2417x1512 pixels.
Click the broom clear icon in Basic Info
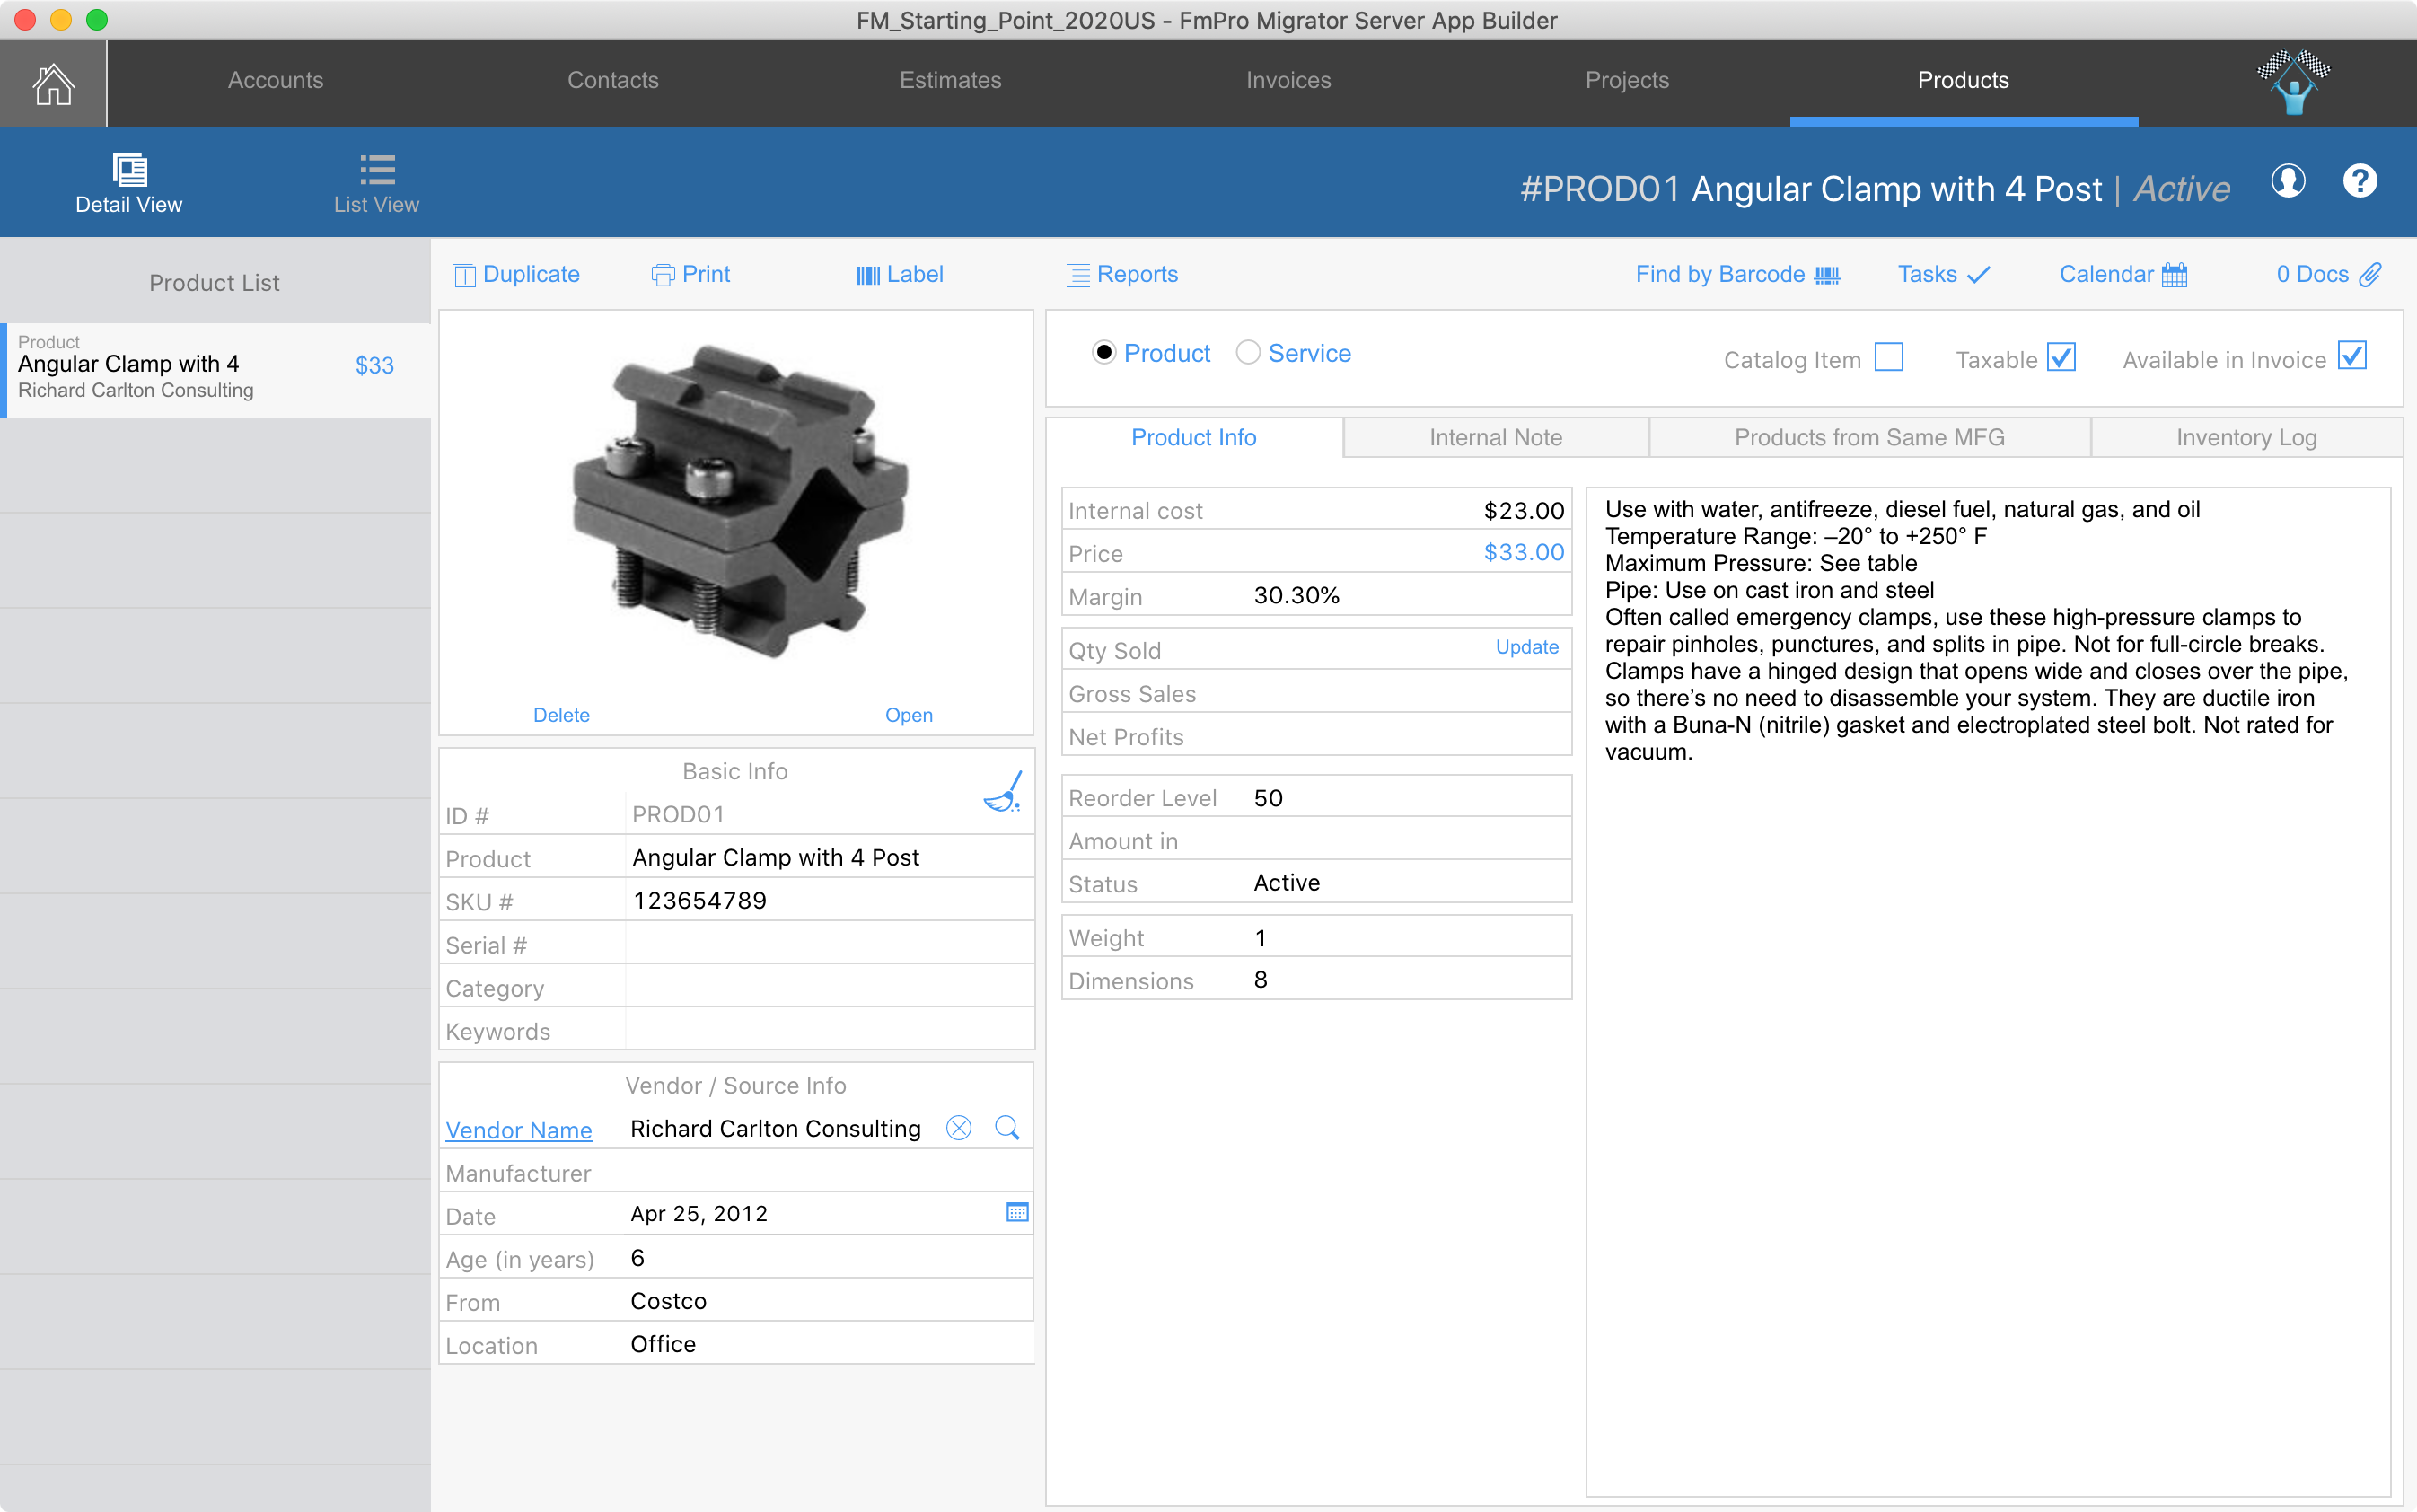tap(1003, 790)
